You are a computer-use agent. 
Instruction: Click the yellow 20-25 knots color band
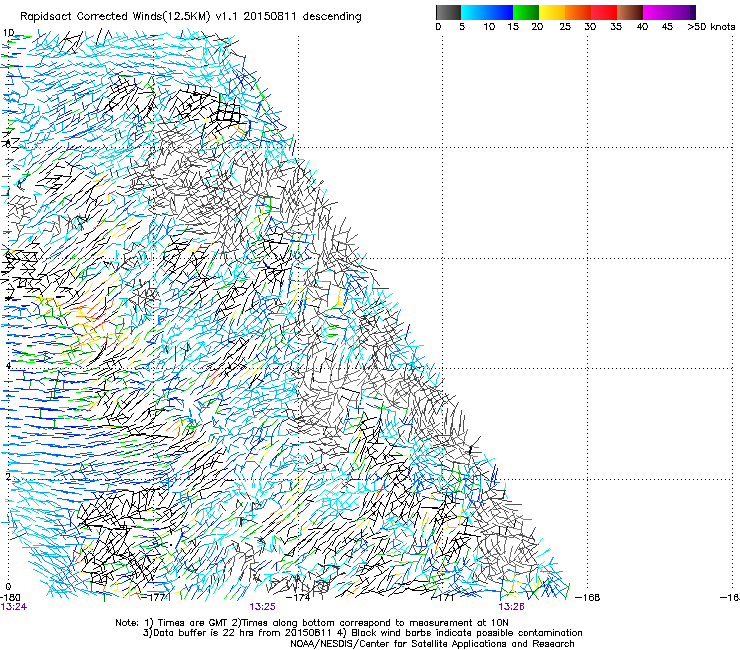[x=552, y=12]
